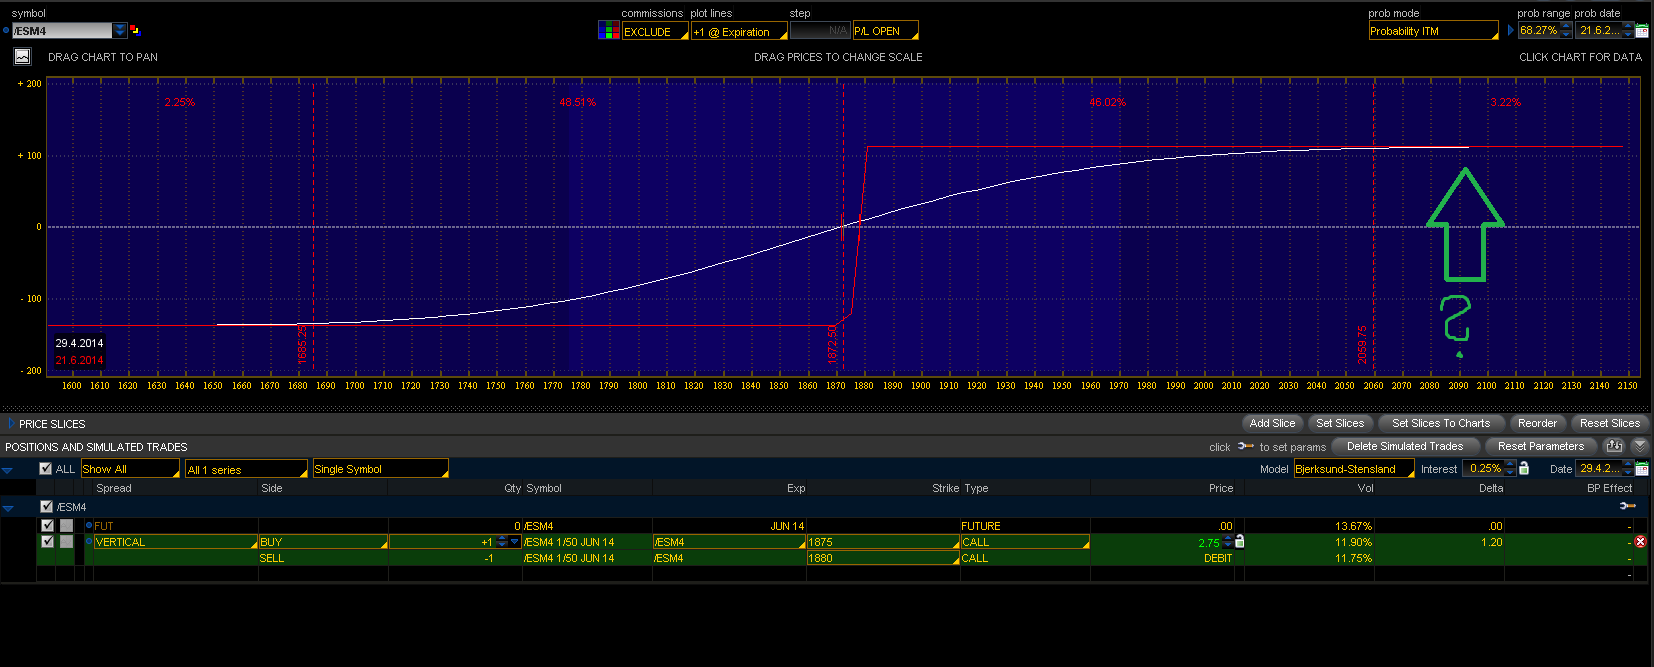Click the blue dot left of the symbol field
Viewport: 1654px width, 667px height.
[x=6, y=31]
